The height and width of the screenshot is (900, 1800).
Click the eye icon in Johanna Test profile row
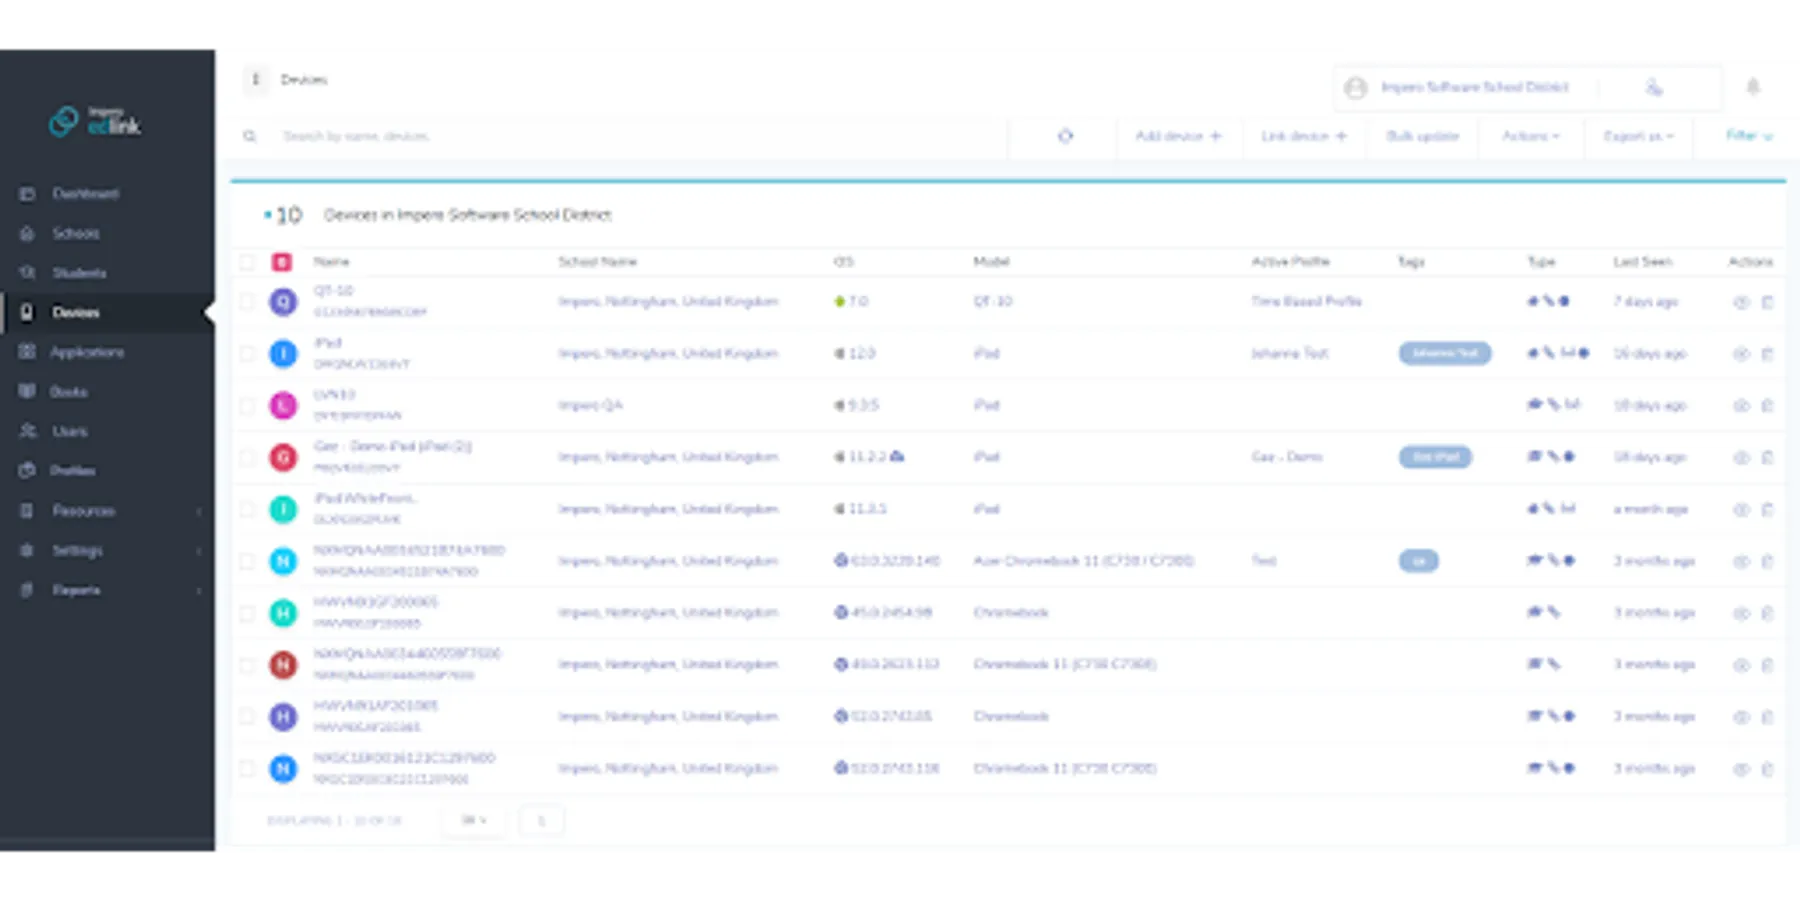pyautogui.click(x=1741, y=354)
